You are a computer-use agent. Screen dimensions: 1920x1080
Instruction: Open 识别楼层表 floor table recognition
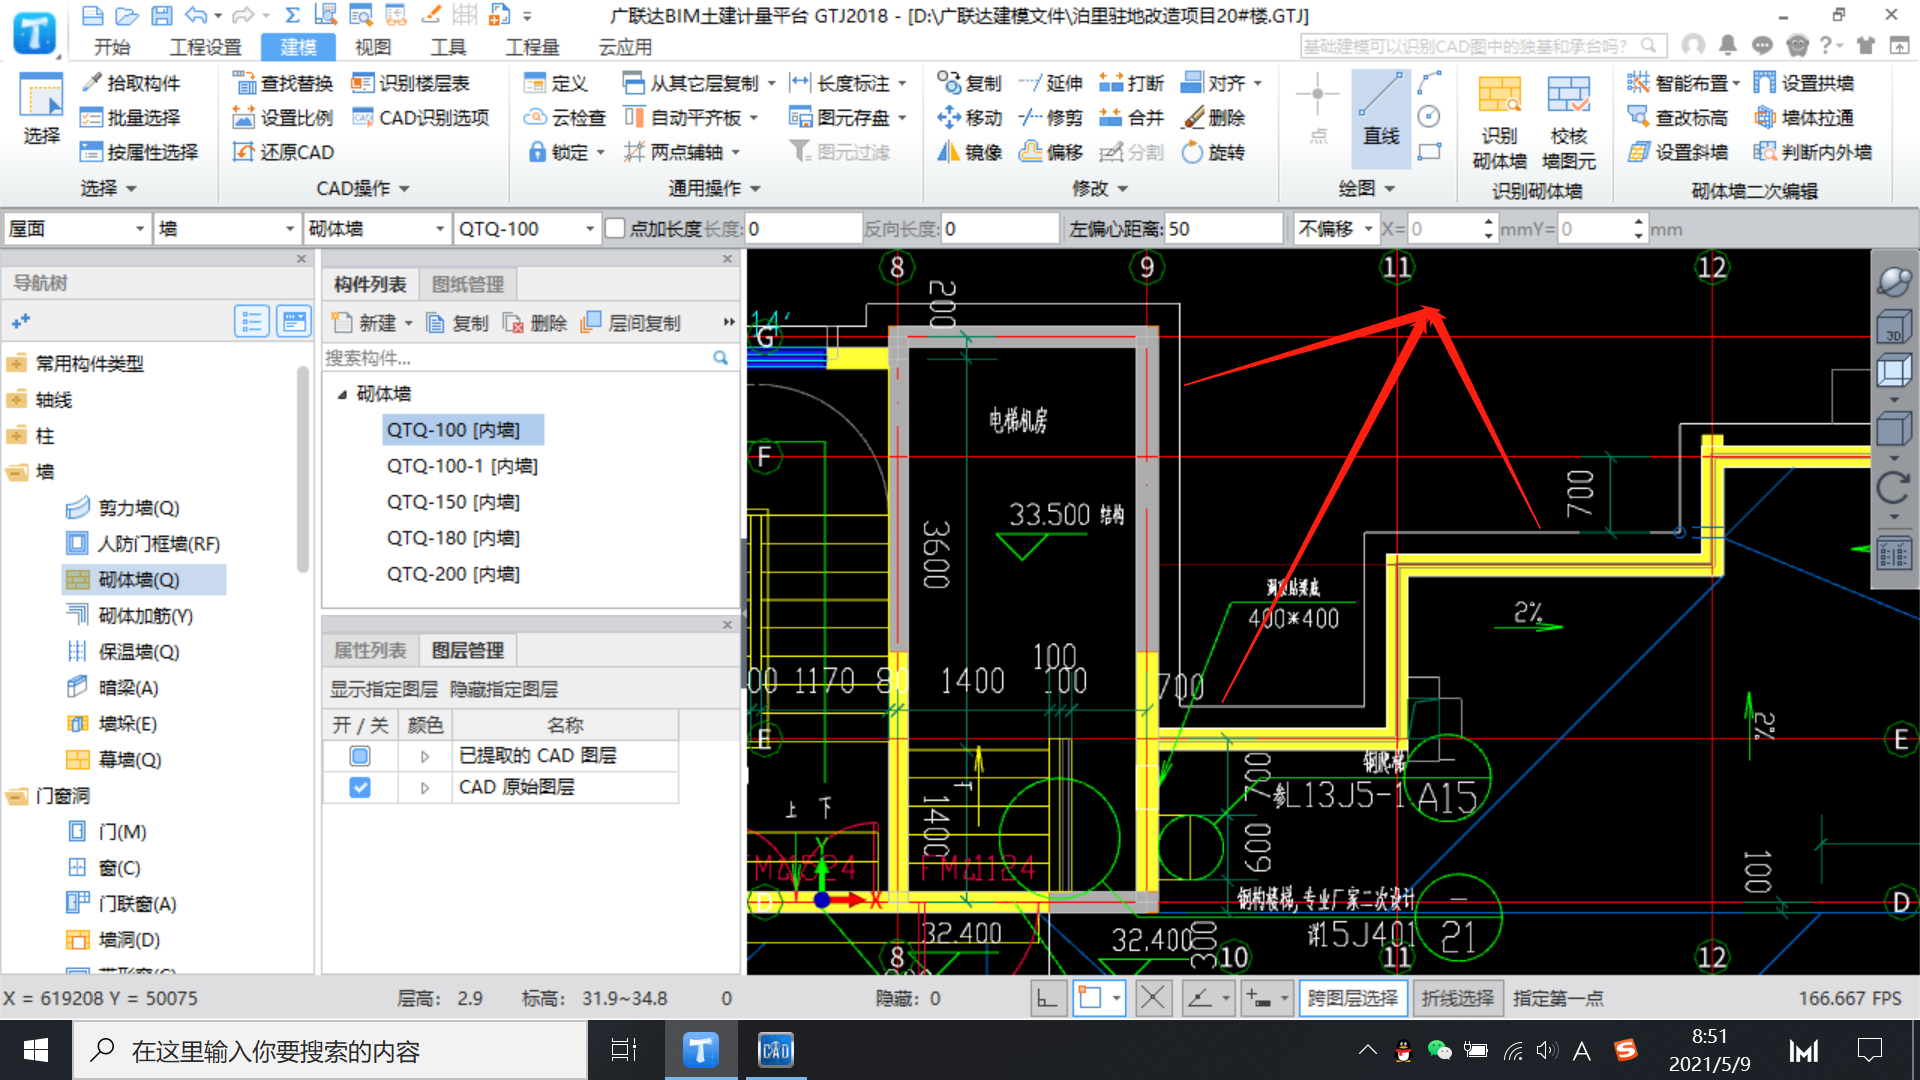pos(410,83)
